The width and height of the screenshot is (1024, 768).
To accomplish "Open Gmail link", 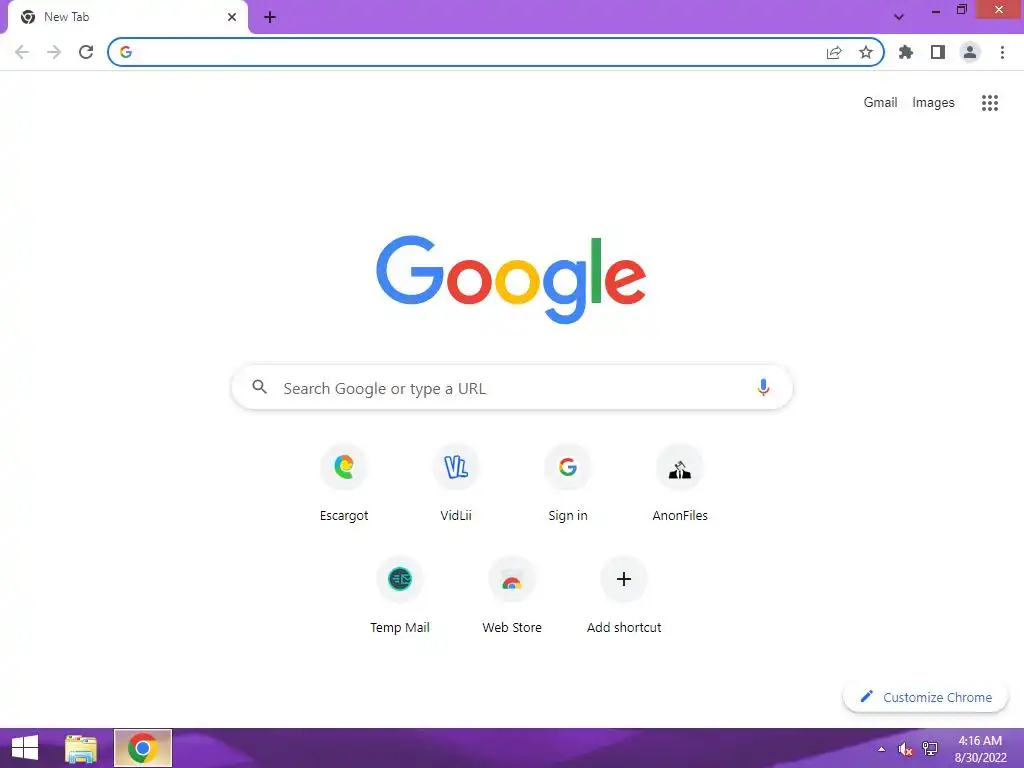I will click(x=880, y=103).
